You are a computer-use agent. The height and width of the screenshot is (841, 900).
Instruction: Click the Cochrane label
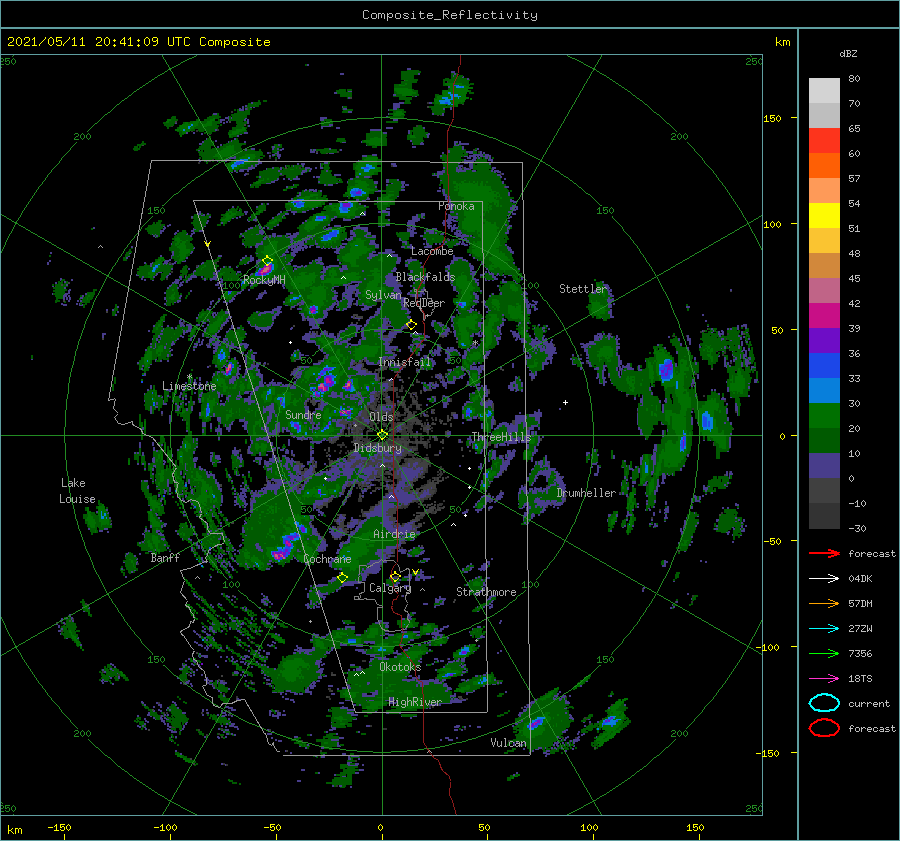coord(327,559)
